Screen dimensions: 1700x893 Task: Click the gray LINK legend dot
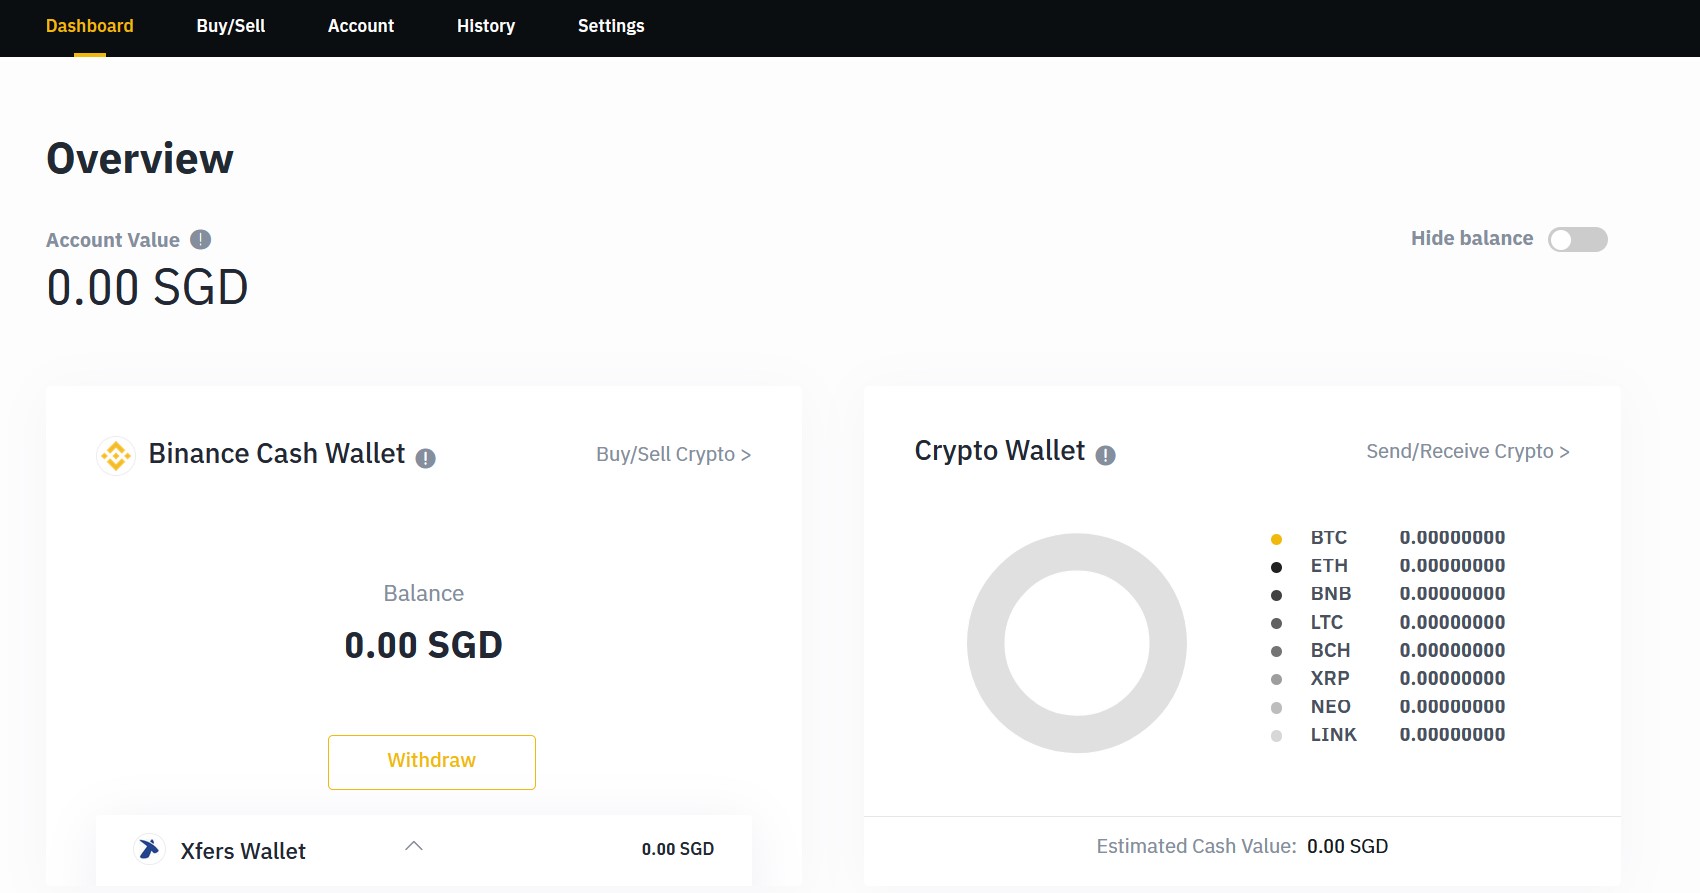[x=1276, y=736]
